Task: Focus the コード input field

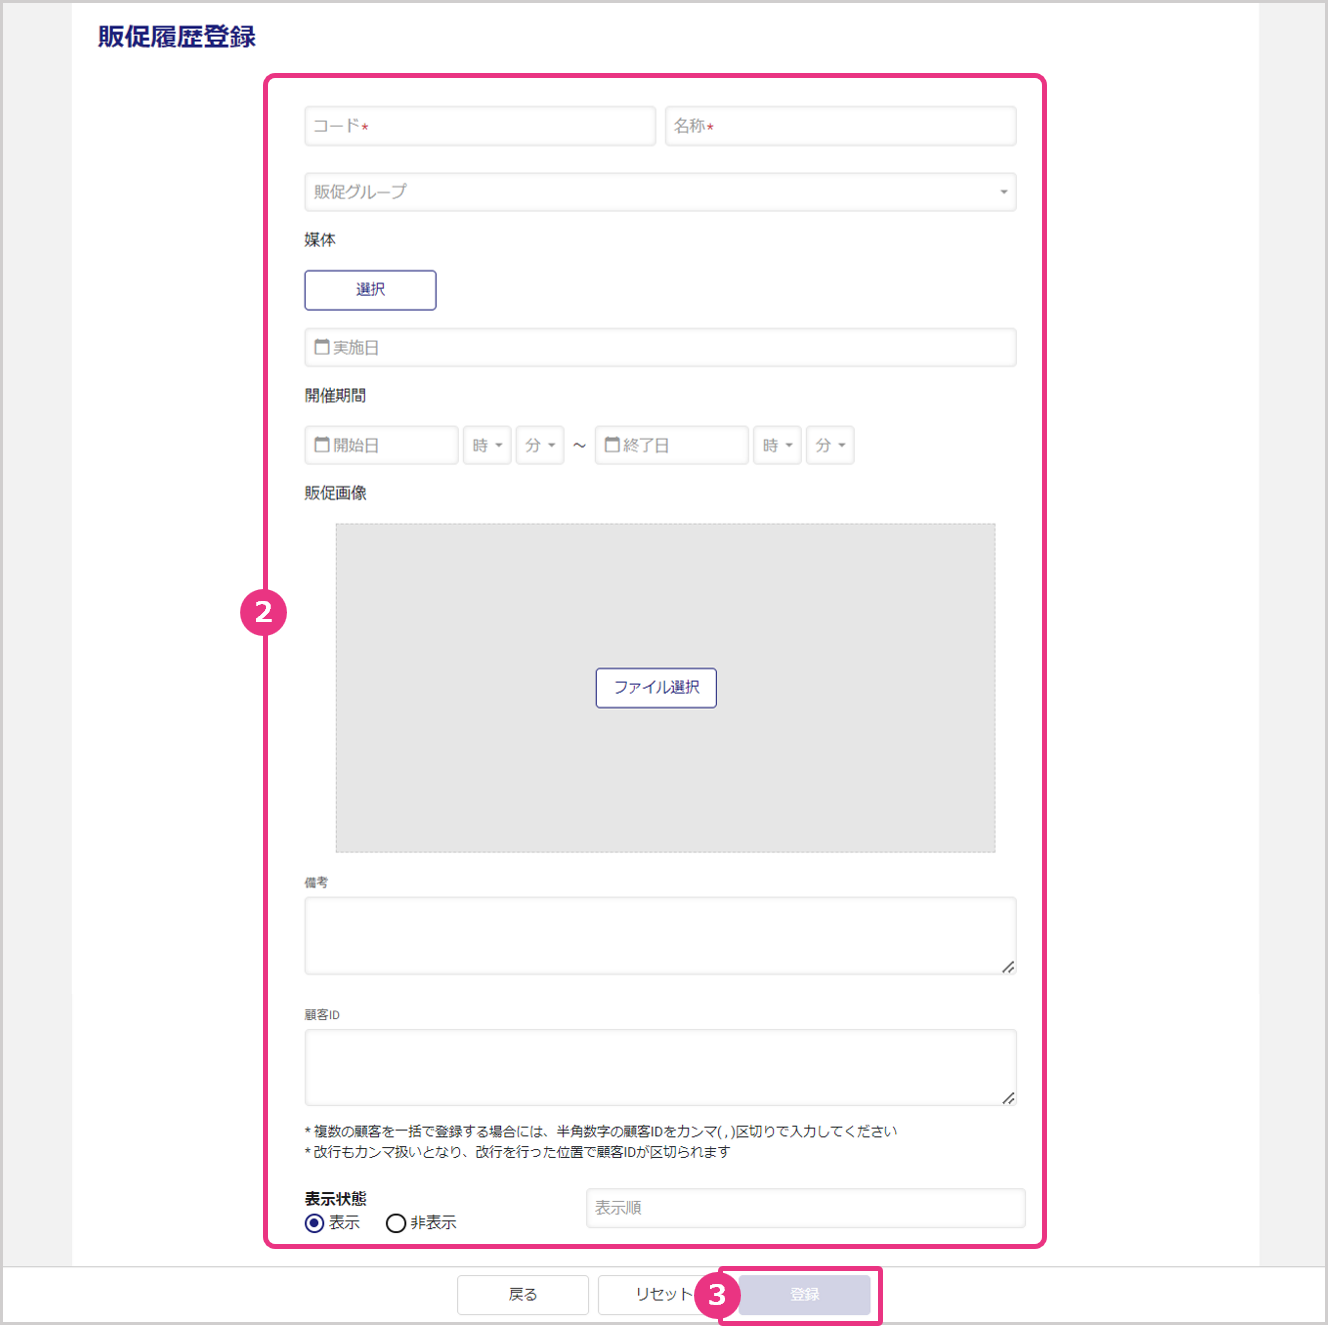Action: coord(480,126)
